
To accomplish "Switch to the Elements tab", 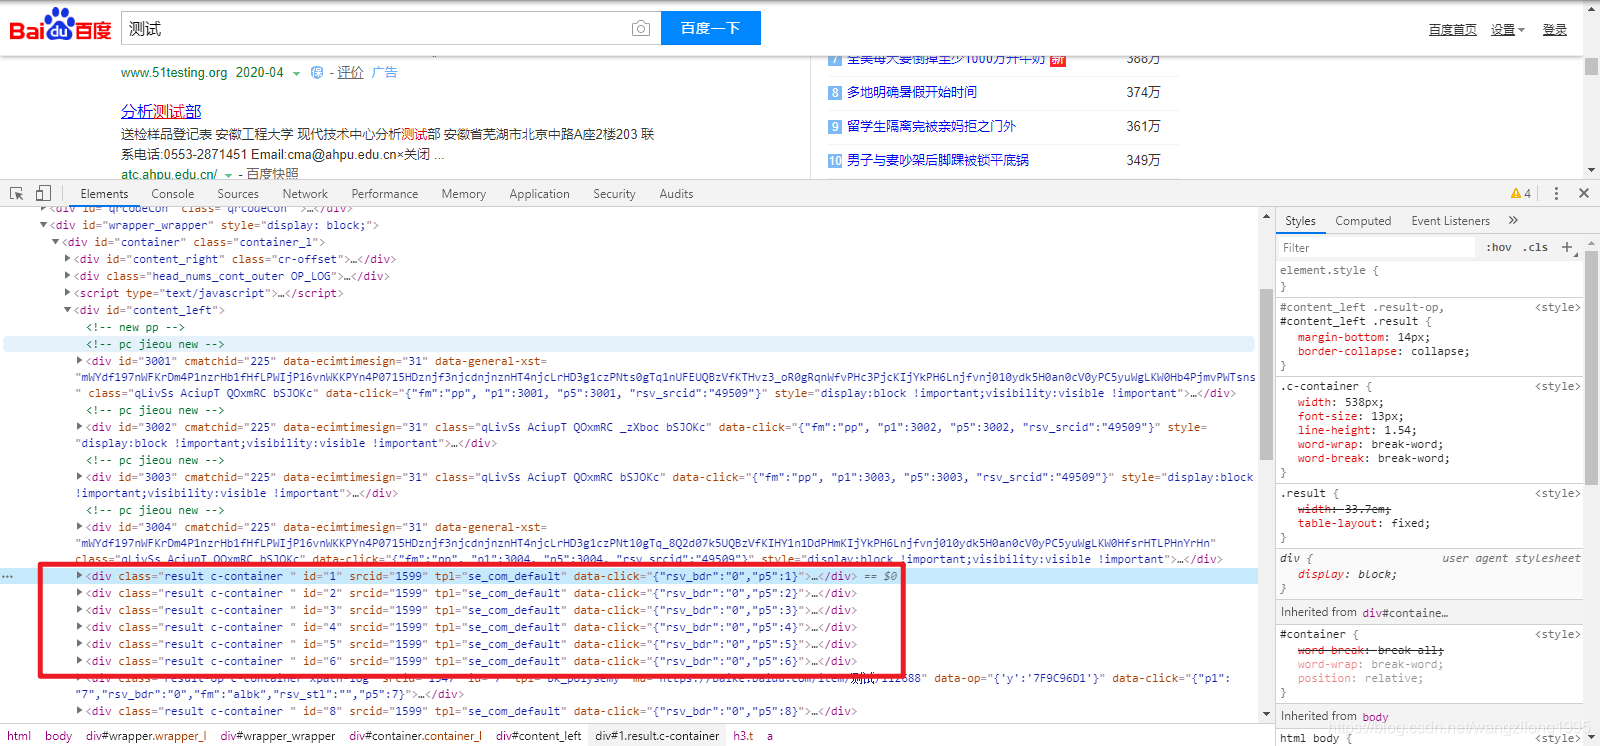I will tap(104, 194).
